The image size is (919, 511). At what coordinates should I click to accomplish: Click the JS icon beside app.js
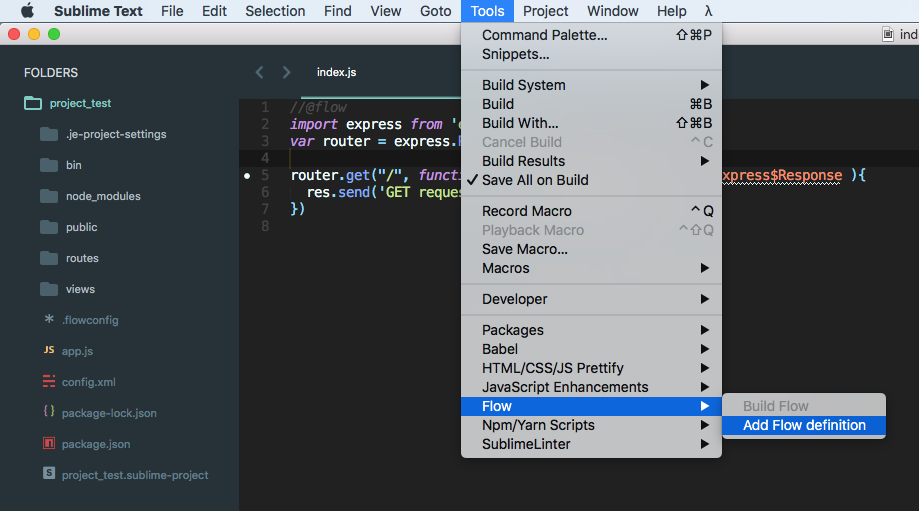[x=49, y=350]
